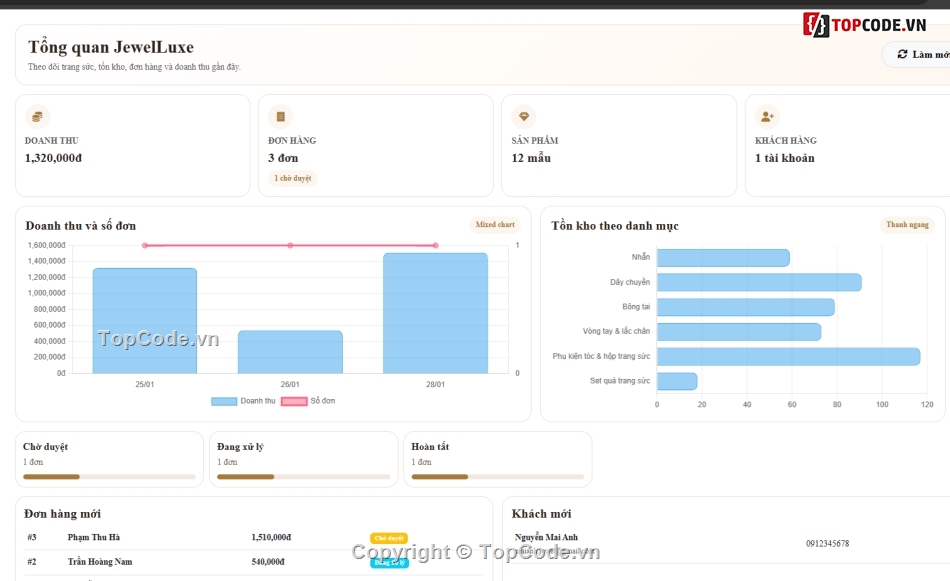Click the '12 mẫu' product count
Viewport: 950px width, 581px height.
[x=531, y=158]
